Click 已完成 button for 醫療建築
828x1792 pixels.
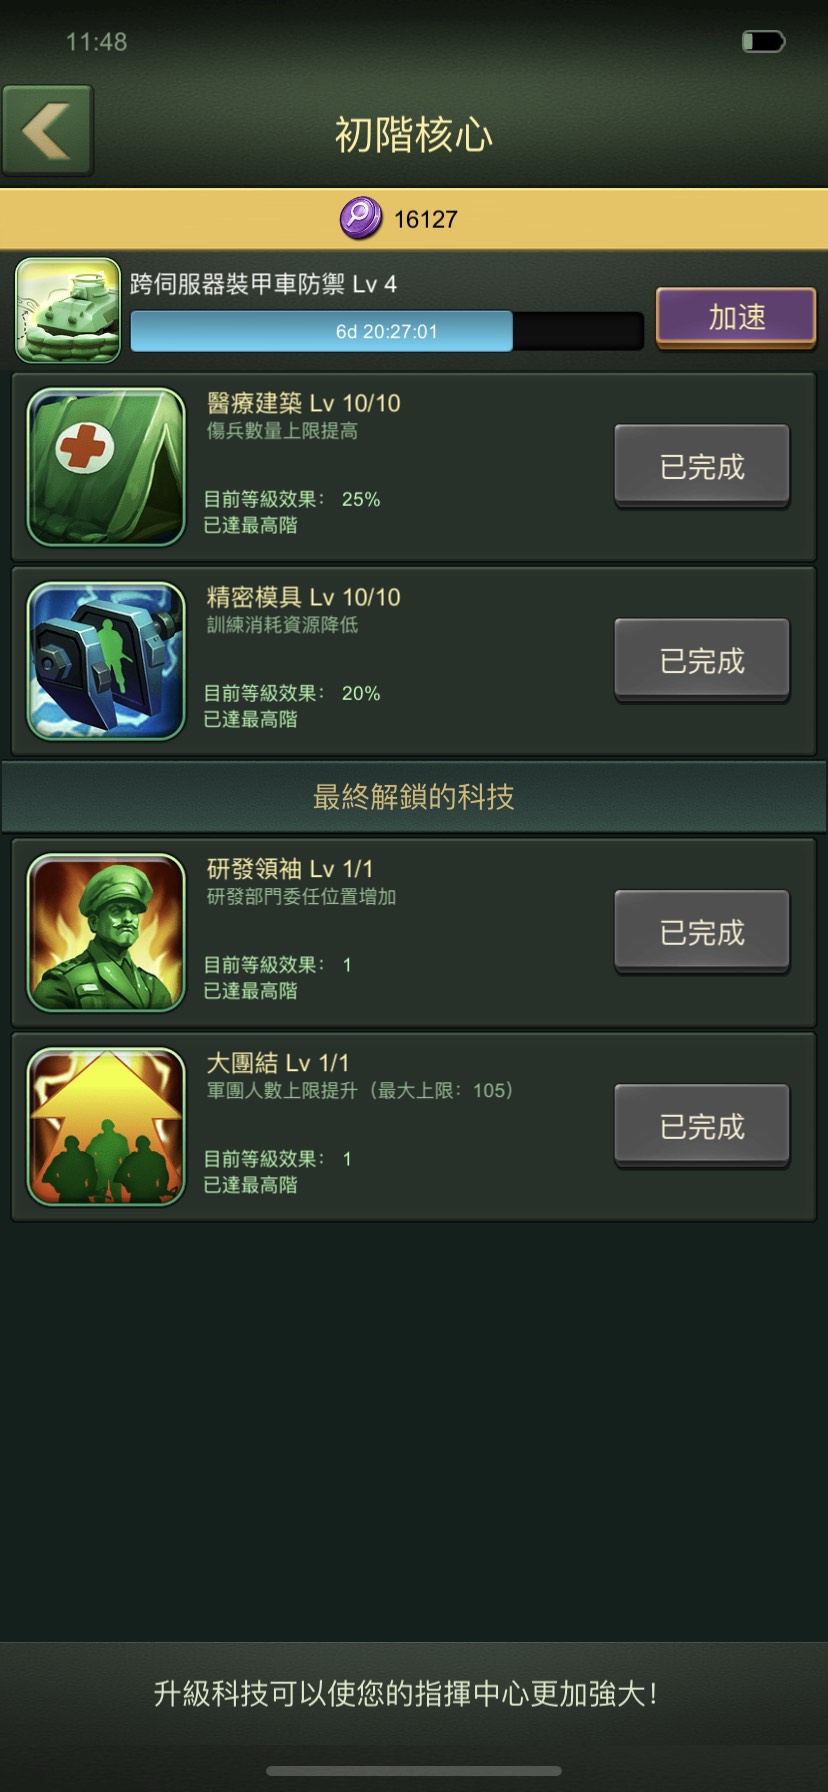pos(702,467)
